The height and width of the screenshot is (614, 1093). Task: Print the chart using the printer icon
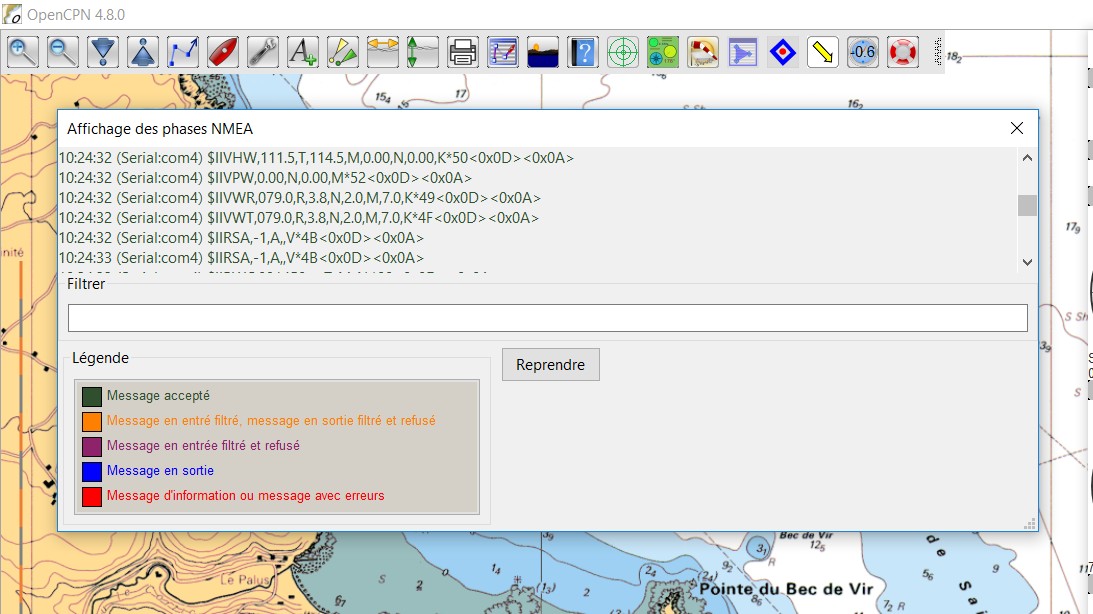pyautogui.click(x=463, y=52)
